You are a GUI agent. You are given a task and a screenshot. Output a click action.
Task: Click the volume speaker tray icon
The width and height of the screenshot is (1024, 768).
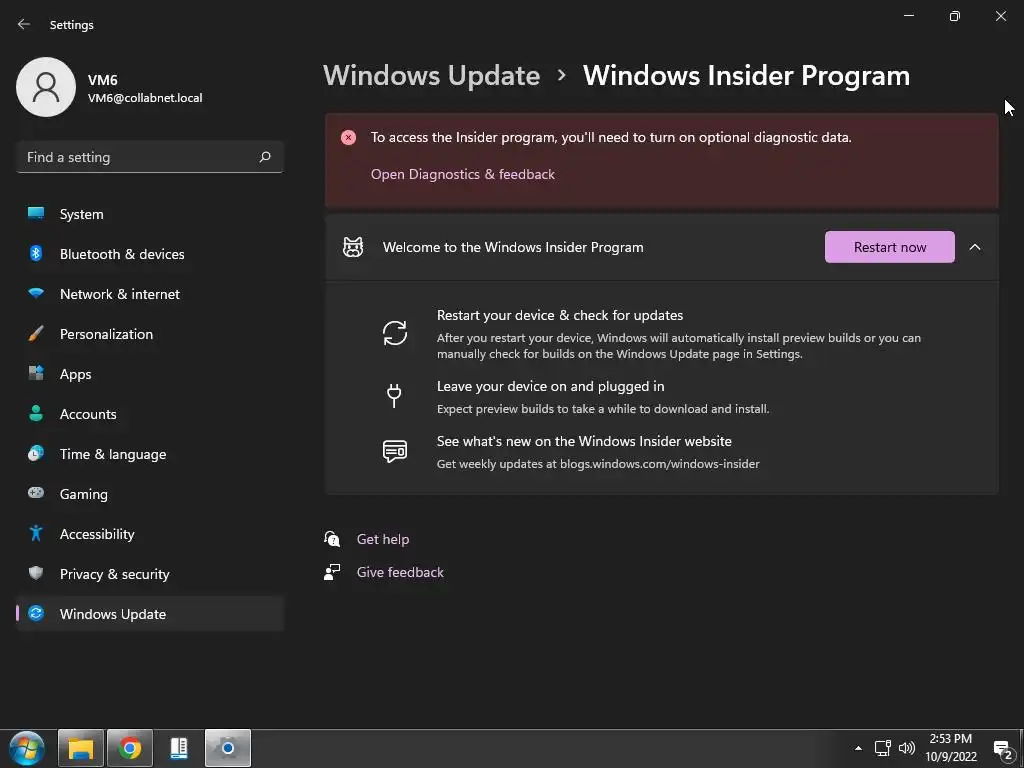tap(906, 748)
